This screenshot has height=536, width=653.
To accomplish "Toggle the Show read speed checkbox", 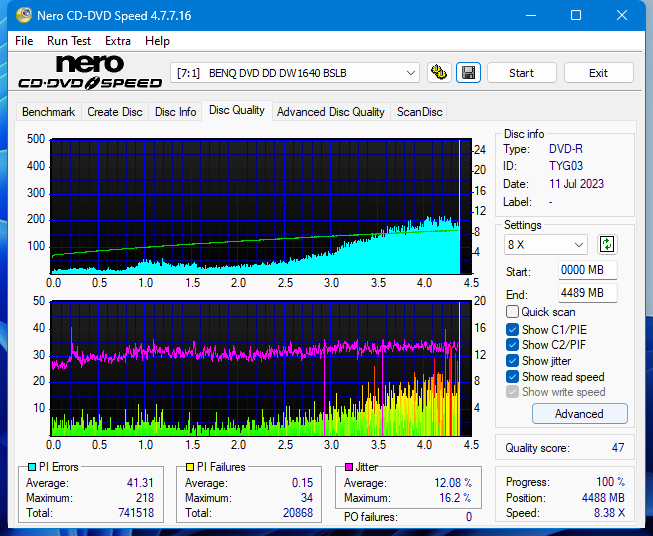I will pyautogui.click(x=512, y=376).
